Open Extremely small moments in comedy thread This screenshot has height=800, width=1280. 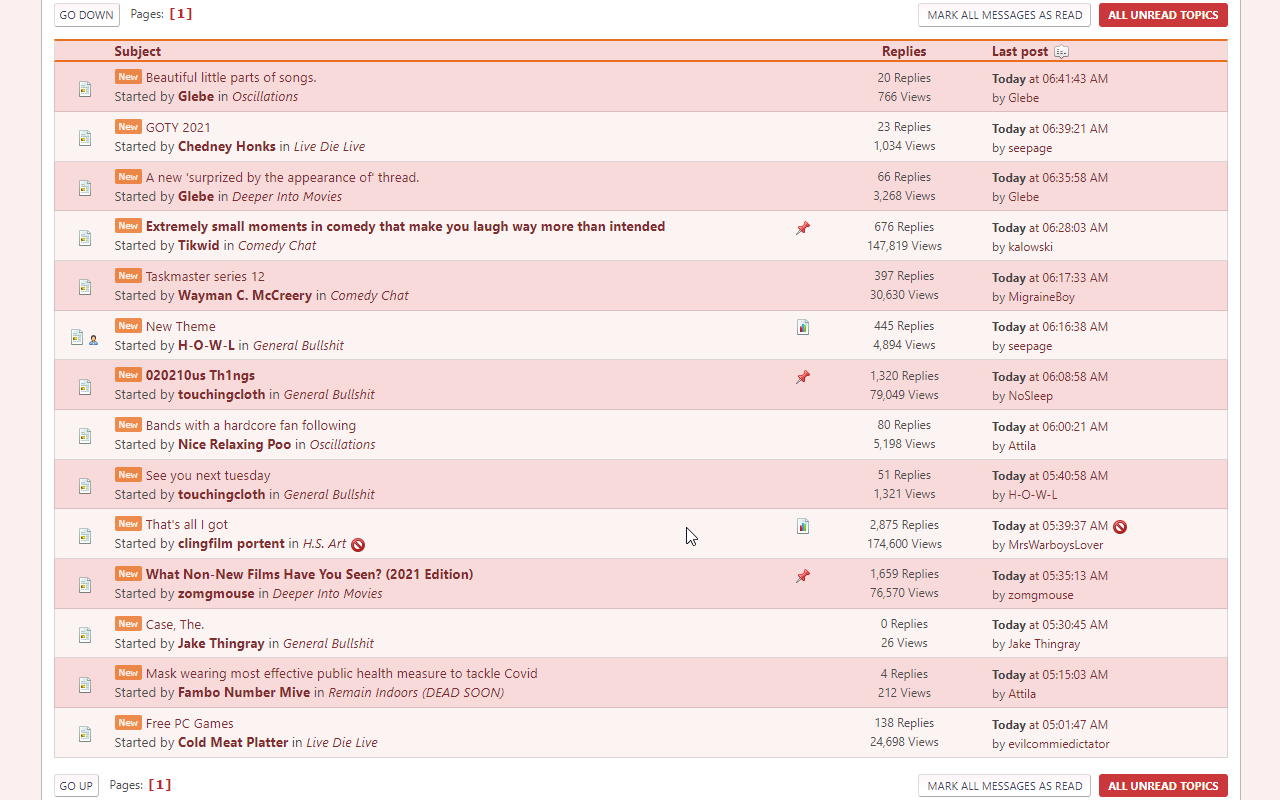pos(405,227)
